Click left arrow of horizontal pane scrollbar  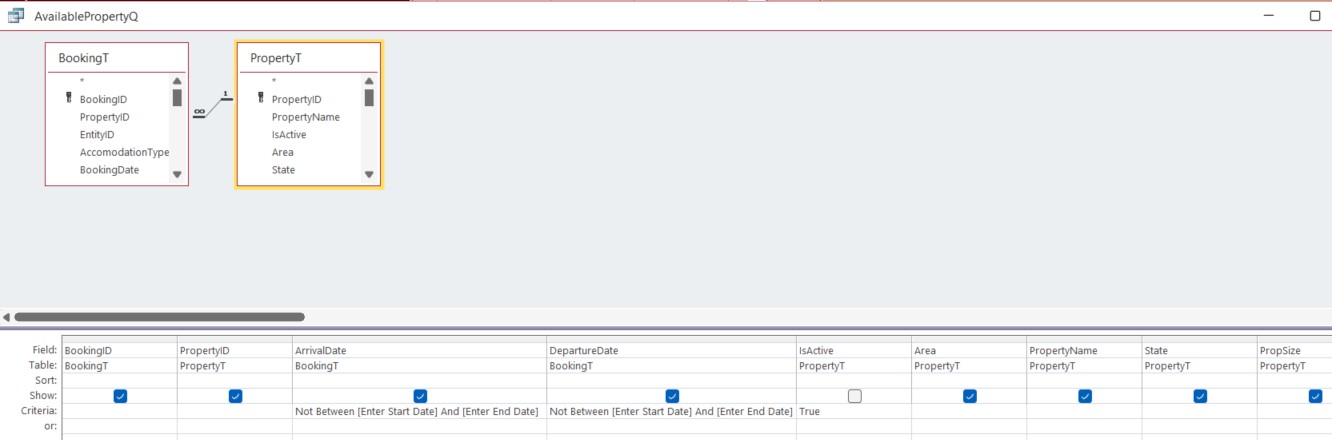point(7,317)
